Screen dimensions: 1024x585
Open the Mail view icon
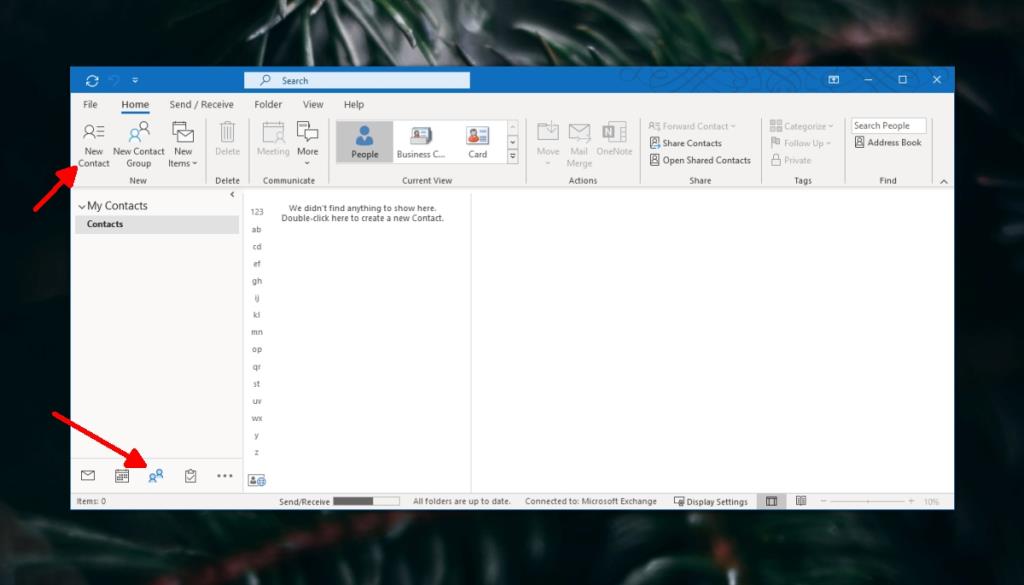(x=88, y=475)
